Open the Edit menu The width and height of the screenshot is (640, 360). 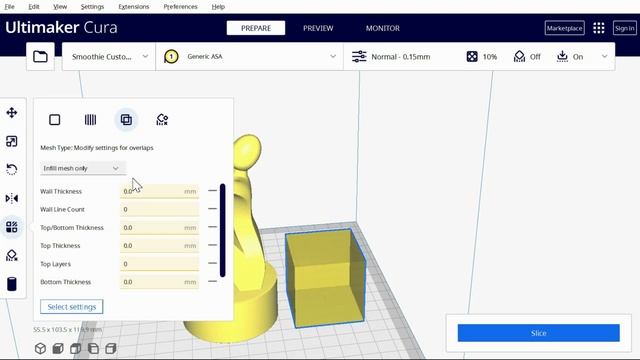click(34, 7)
